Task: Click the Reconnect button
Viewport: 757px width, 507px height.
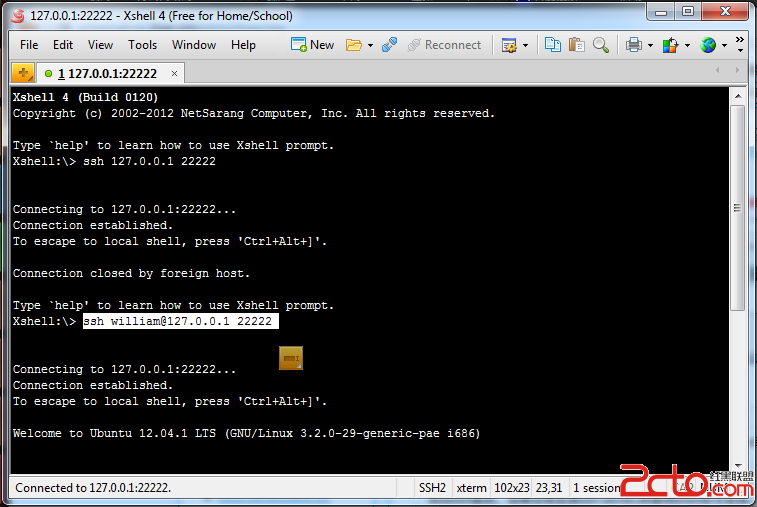Action: tap(444, 45)
